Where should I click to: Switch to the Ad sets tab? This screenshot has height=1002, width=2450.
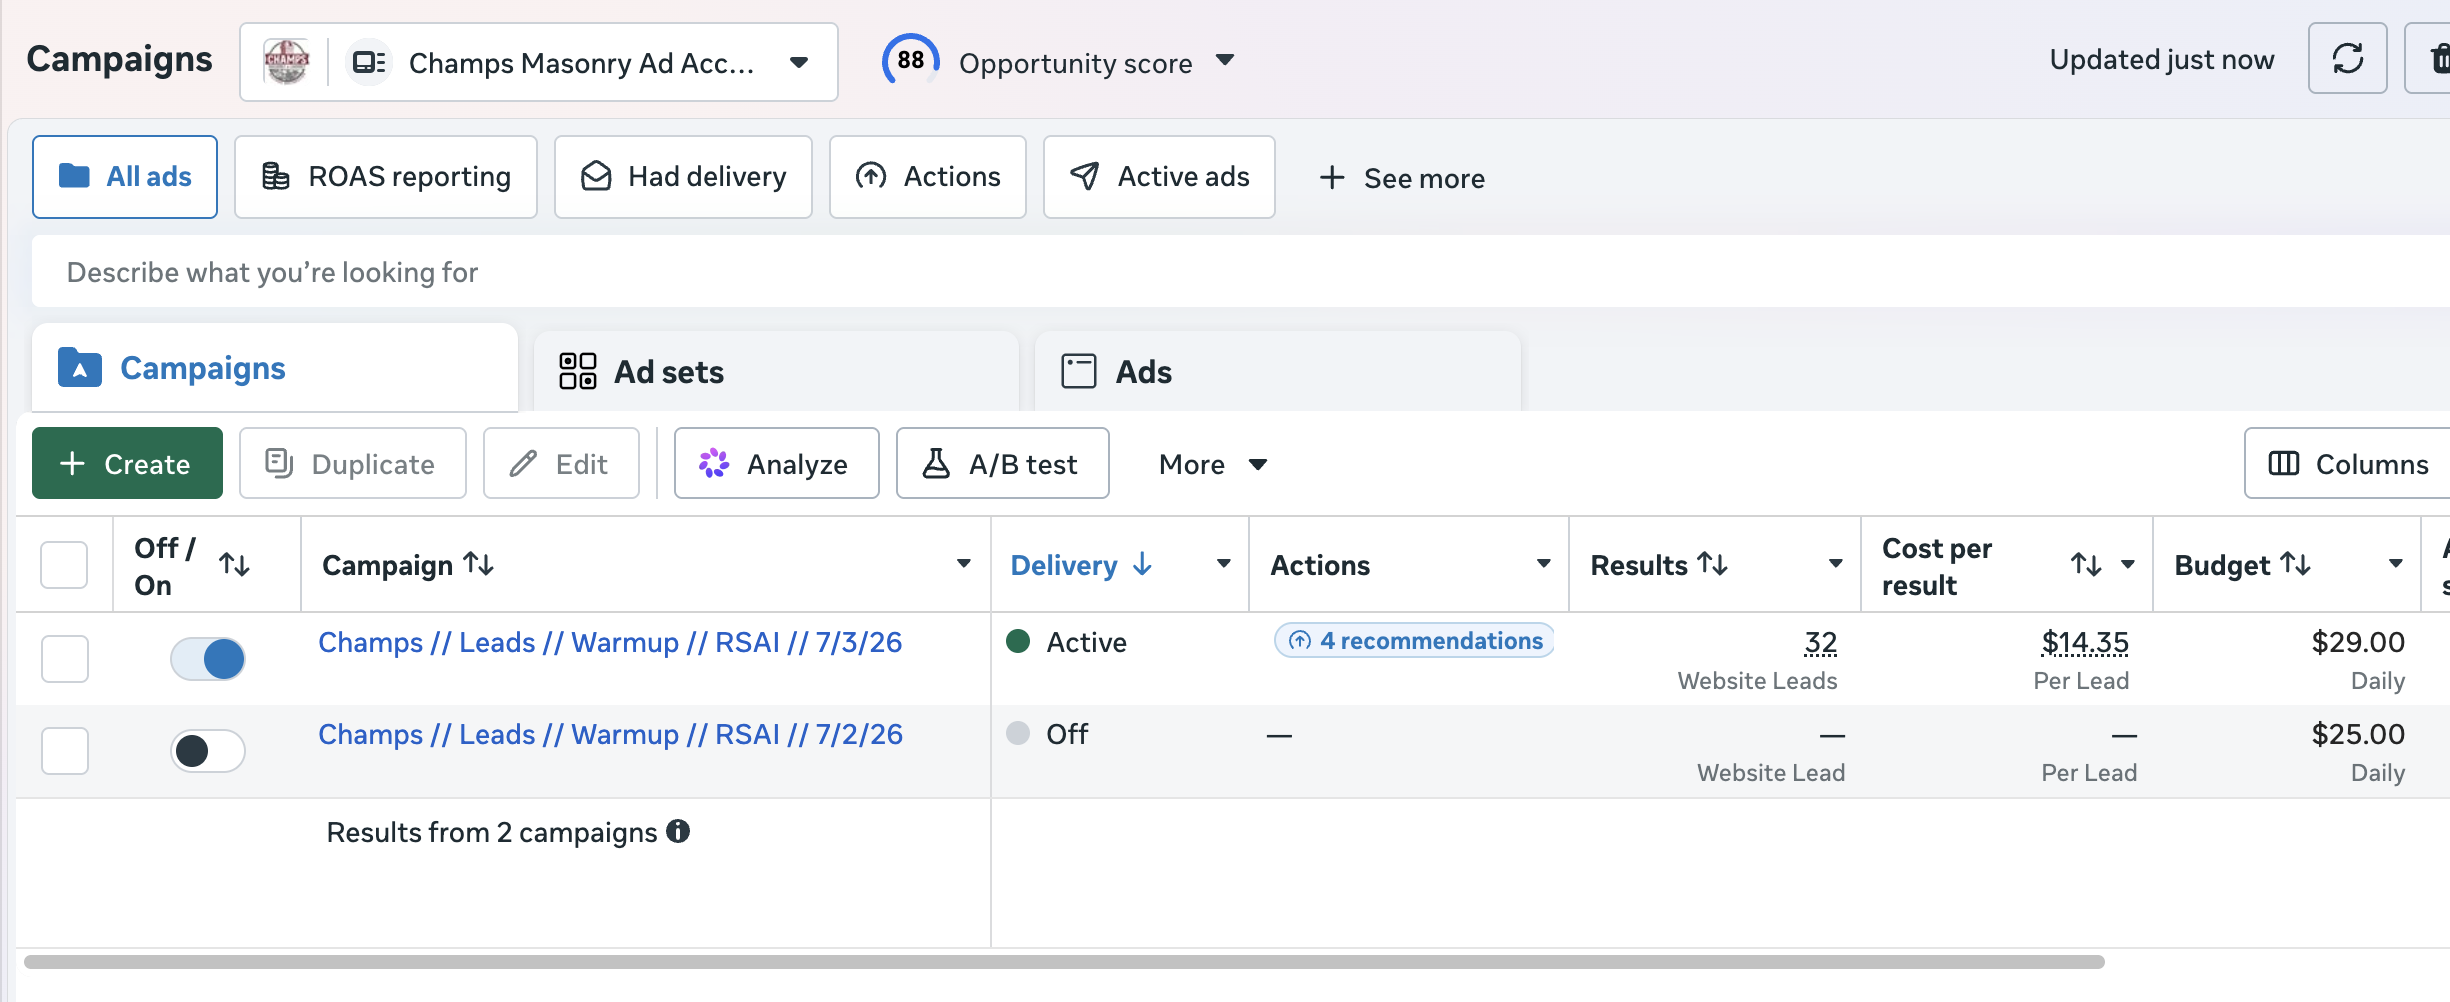coord(776,371)
